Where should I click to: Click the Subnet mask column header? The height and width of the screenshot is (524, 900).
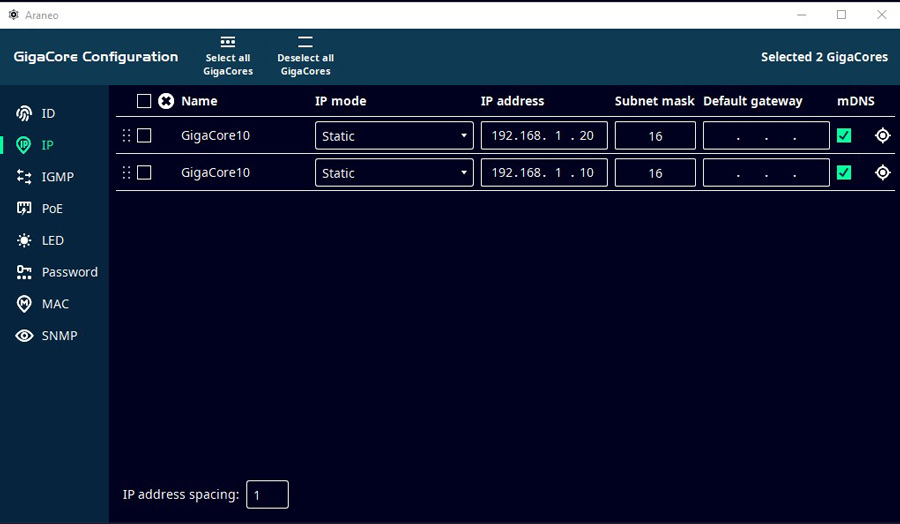click(x=654, y=101)
